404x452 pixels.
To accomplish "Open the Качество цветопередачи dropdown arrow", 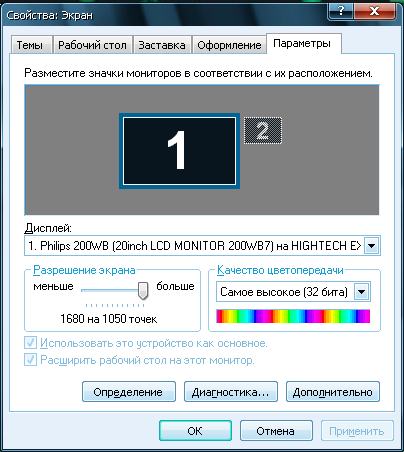I will [x=362, y=292].
